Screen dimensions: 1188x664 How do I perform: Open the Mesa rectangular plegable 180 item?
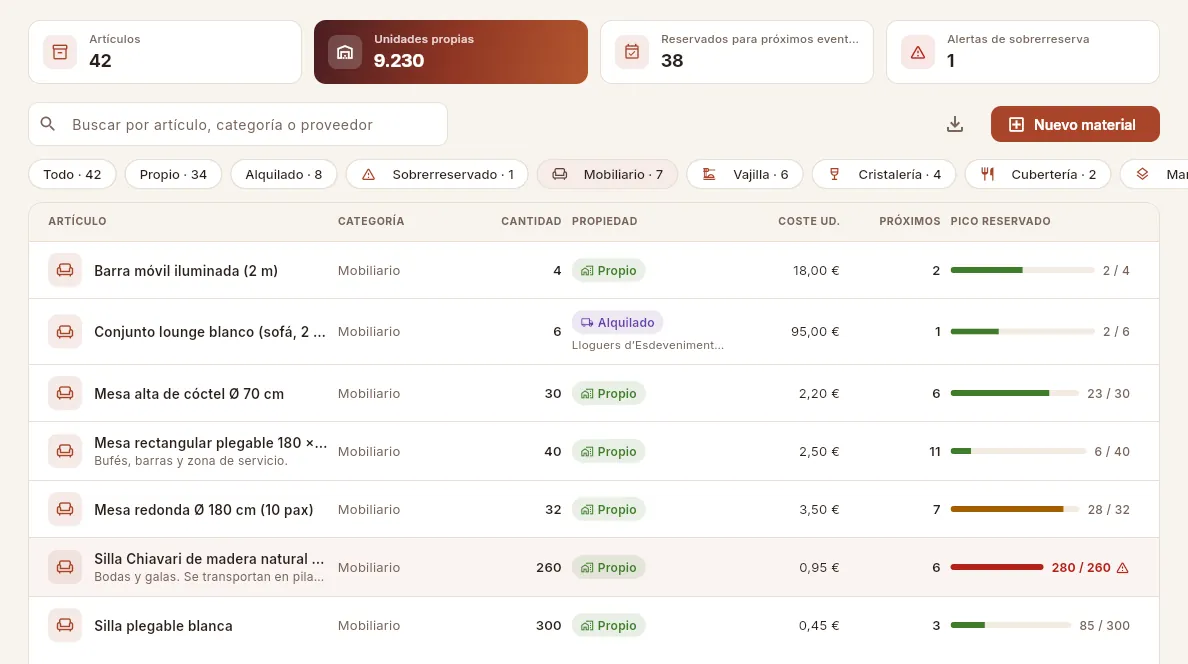(x=211, y=443)
